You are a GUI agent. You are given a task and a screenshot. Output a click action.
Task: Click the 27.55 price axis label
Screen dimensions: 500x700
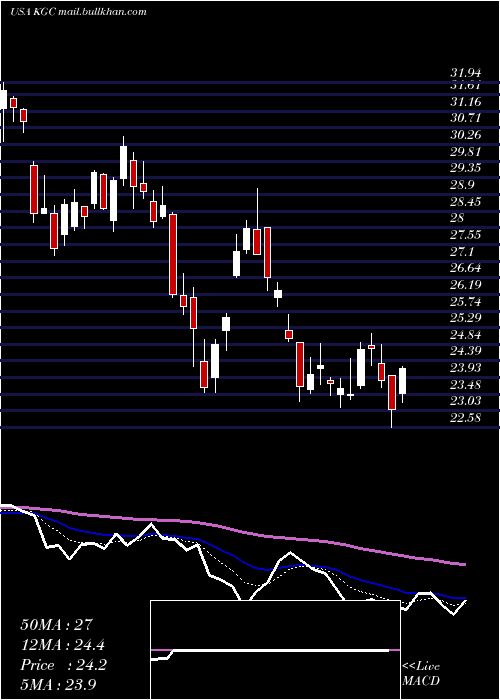pos(466,235)
